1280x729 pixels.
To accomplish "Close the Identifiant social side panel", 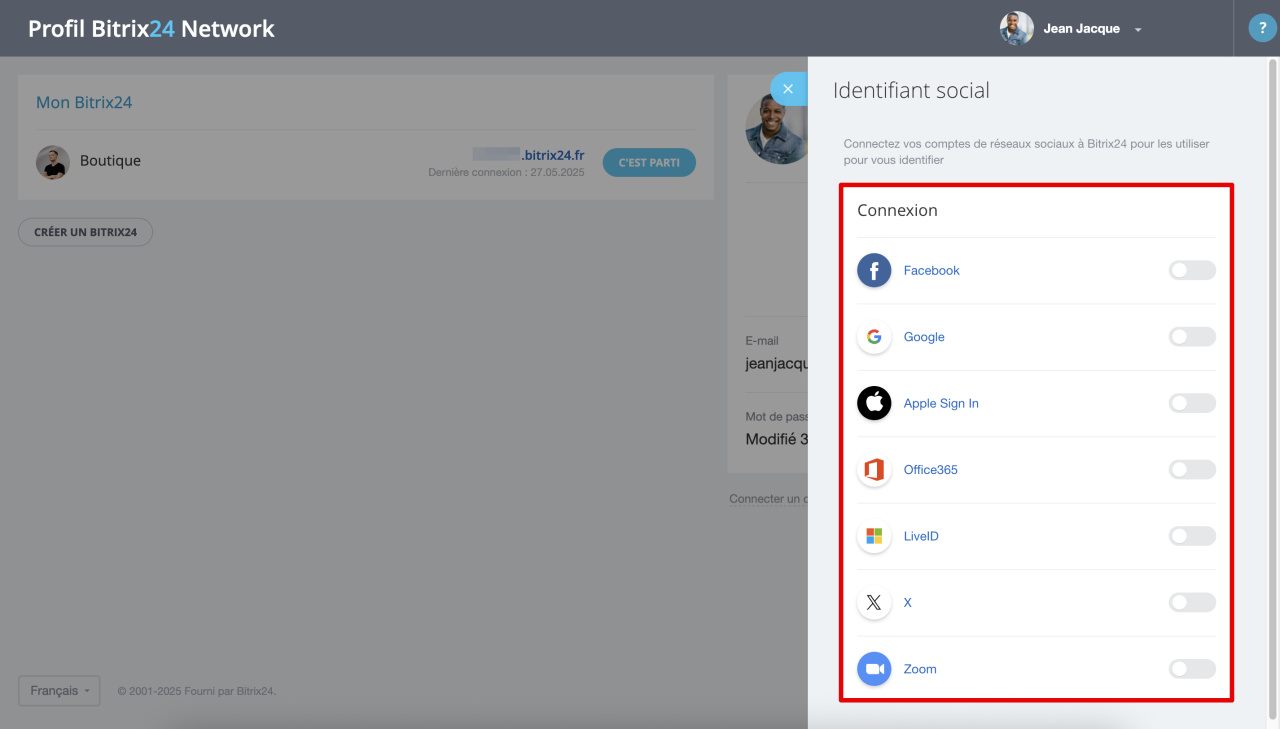I will click(788, 89).
